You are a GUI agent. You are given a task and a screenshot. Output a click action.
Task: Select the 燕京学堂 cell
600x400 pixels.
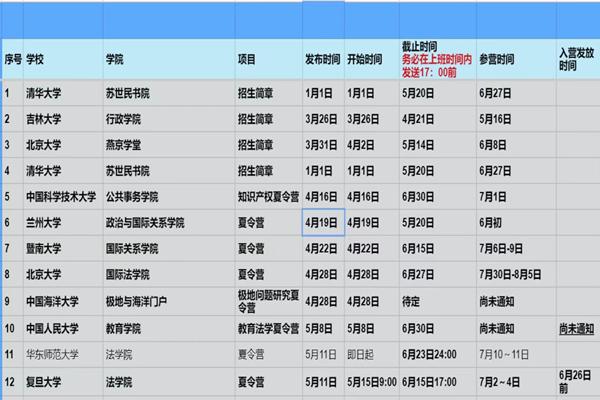coord(127,144)
